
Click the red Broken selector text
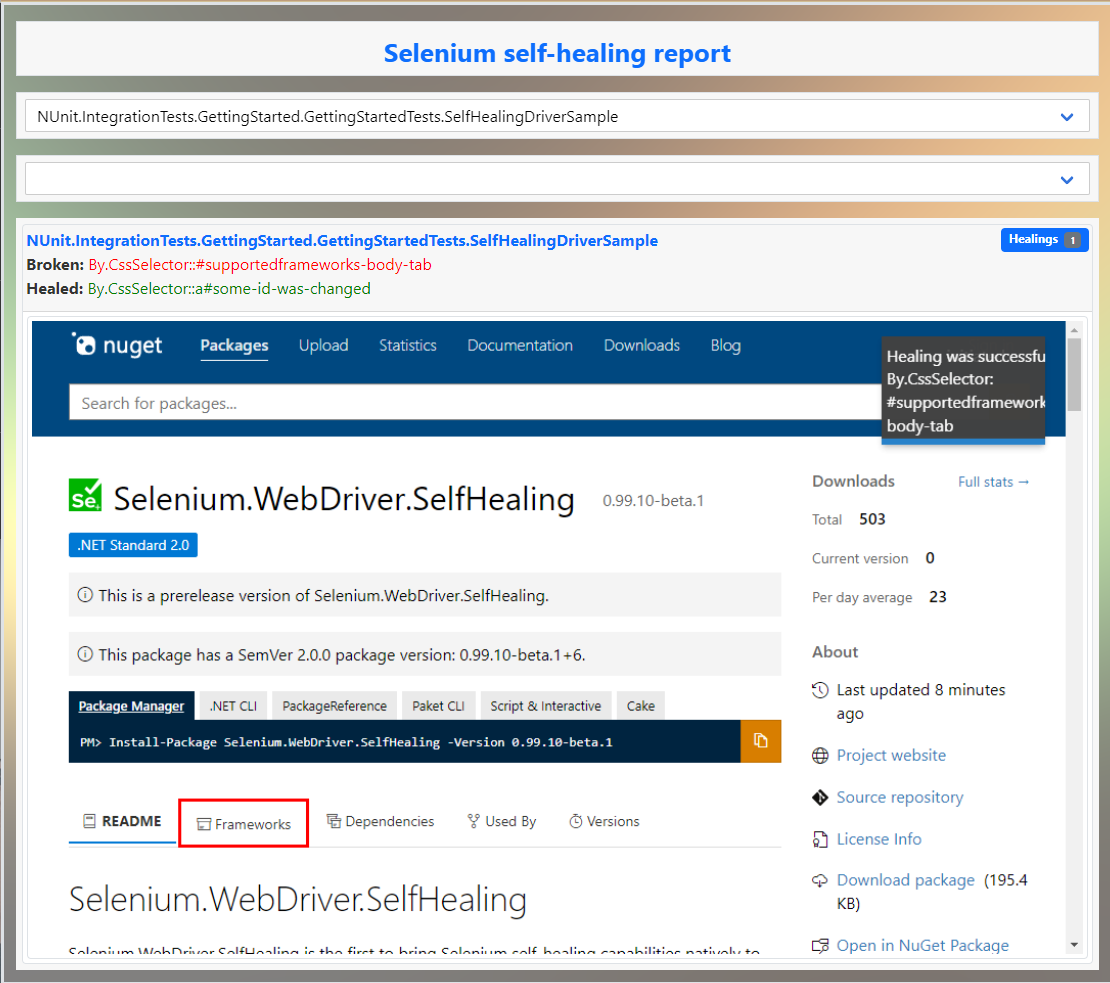pos(260,265)
